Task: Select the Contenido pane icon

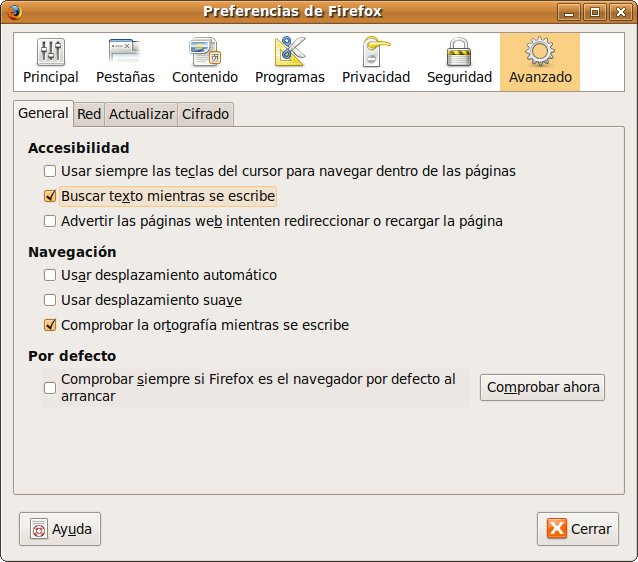Action: (204, 61)
